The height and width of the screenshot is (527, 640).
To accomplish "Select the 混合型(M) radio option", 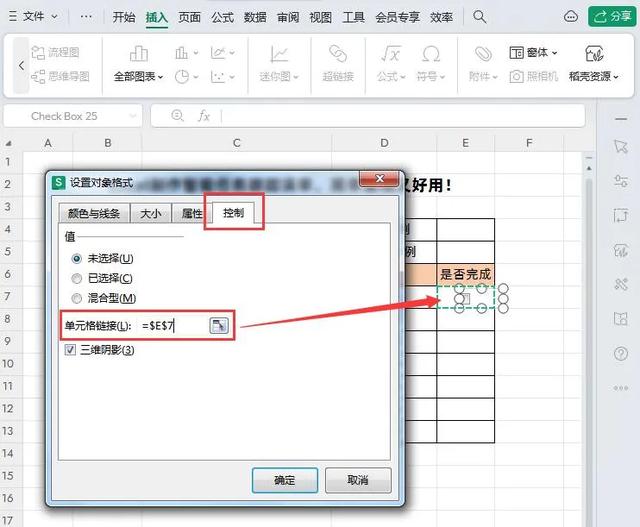I will click(76, 298).
